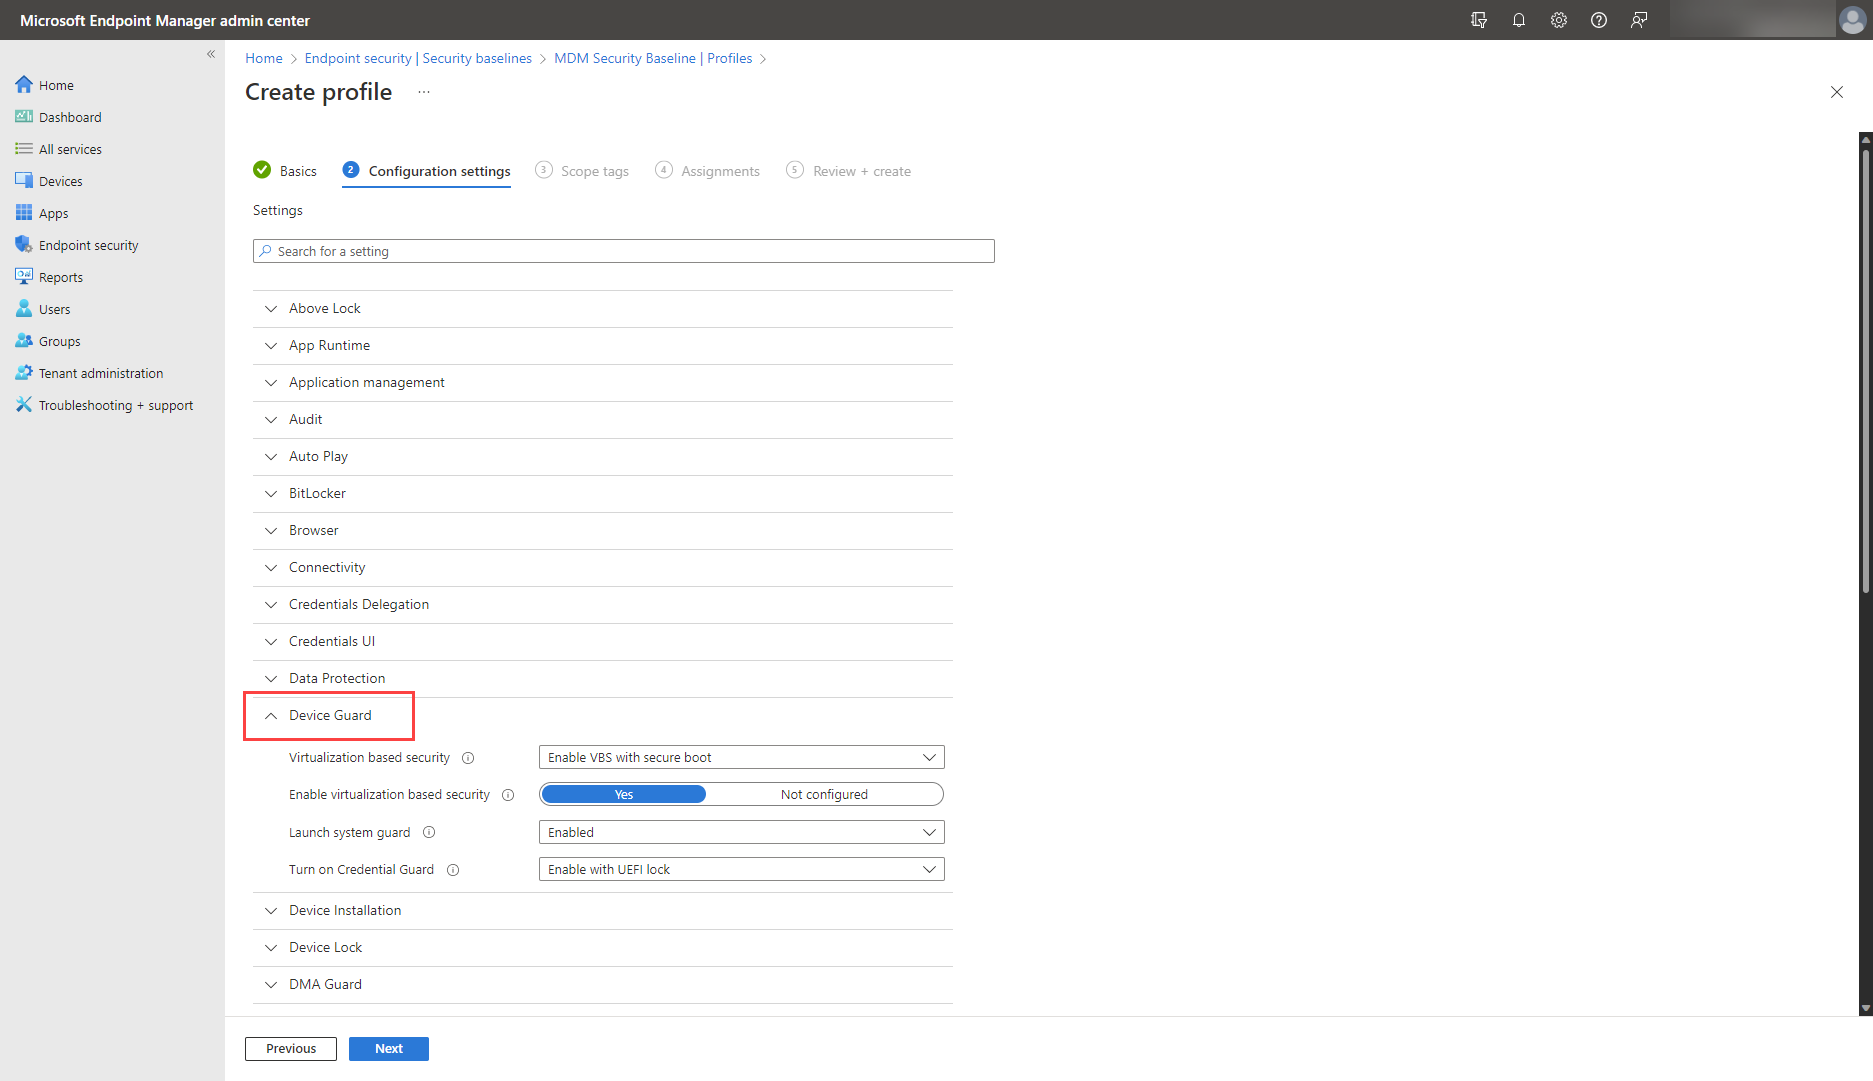Show info for Enable virtualization based security
The height and width of the screenshot is (1081, 1873).
tap(508, 795)
